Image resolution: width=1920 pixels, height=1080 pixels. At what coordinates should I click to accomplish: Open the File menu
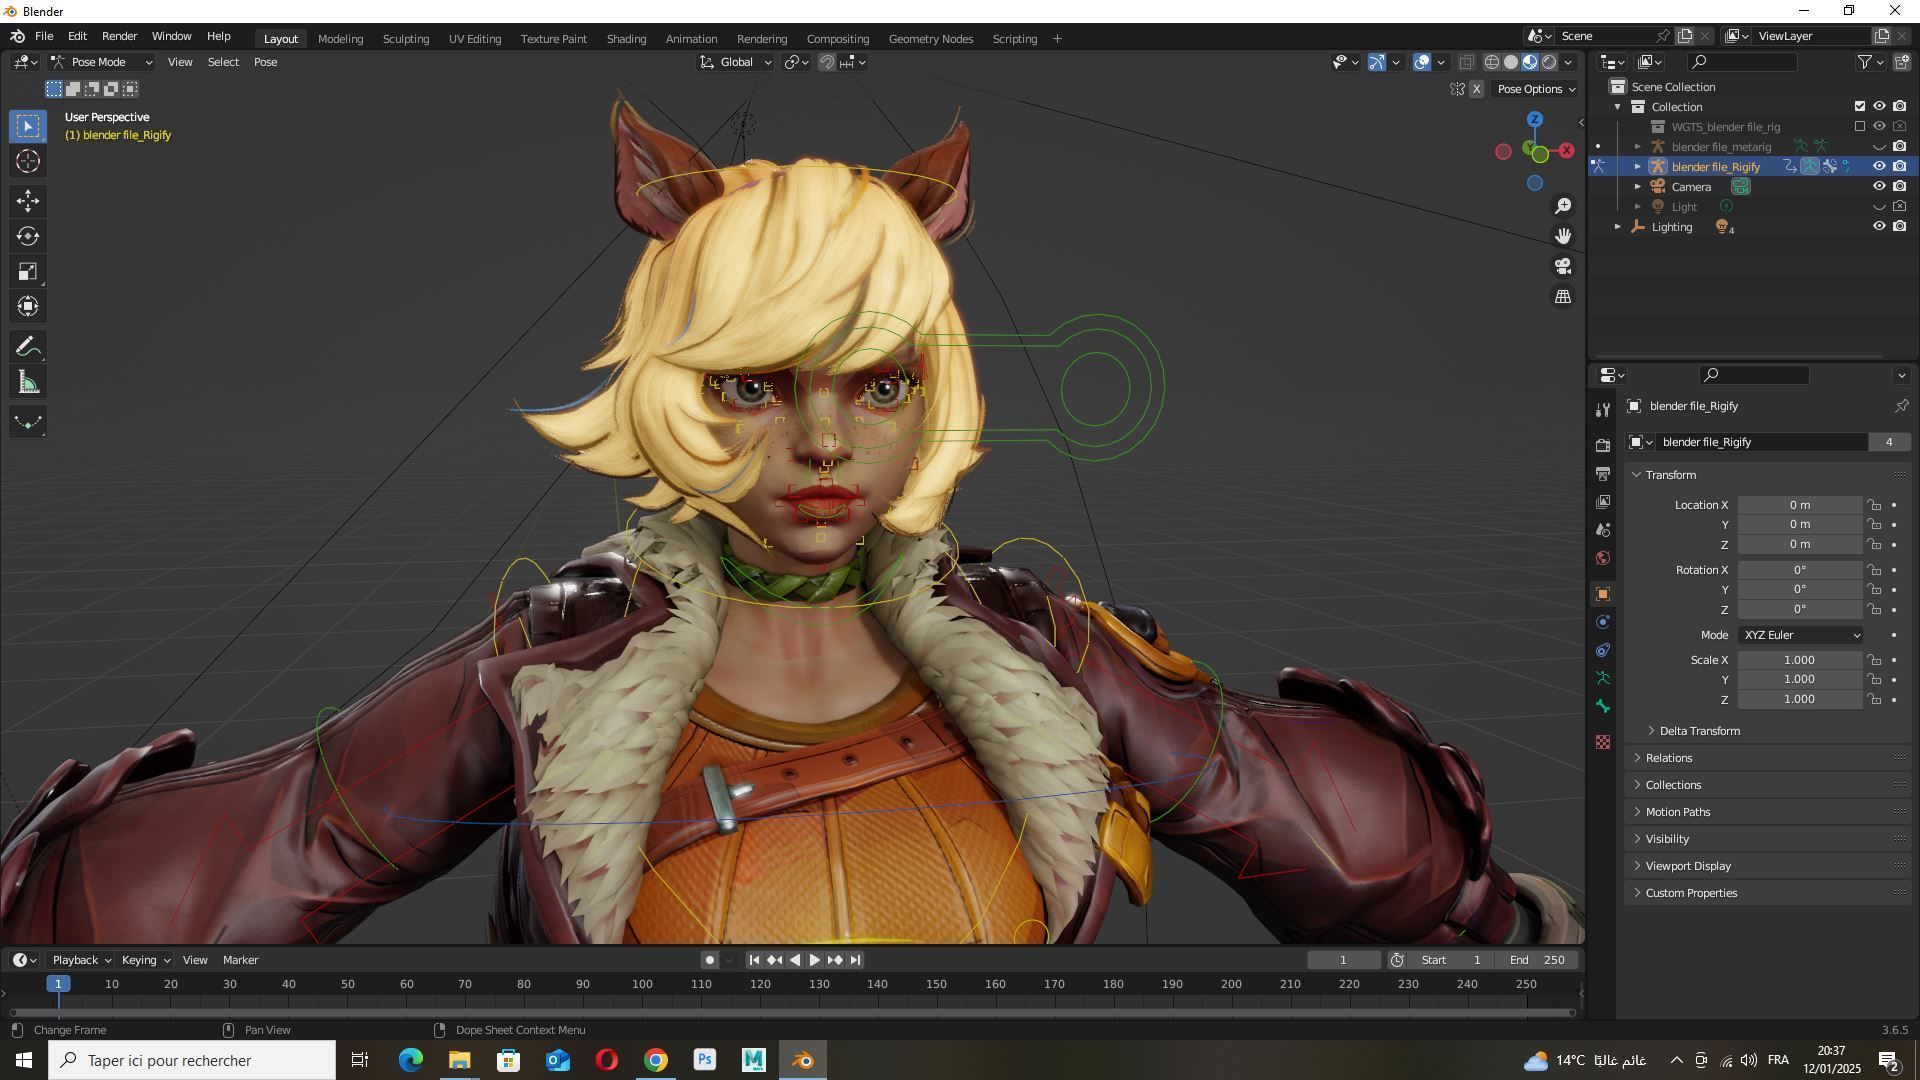(44, 36)
